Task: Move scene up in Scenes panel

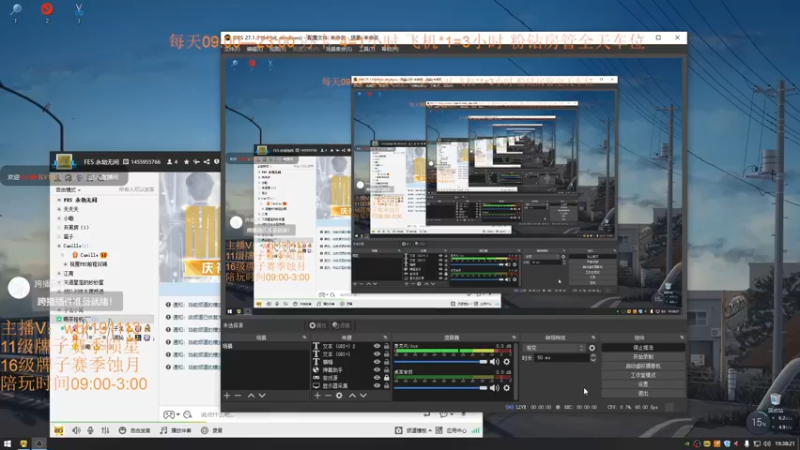Action: coord(251,395)
